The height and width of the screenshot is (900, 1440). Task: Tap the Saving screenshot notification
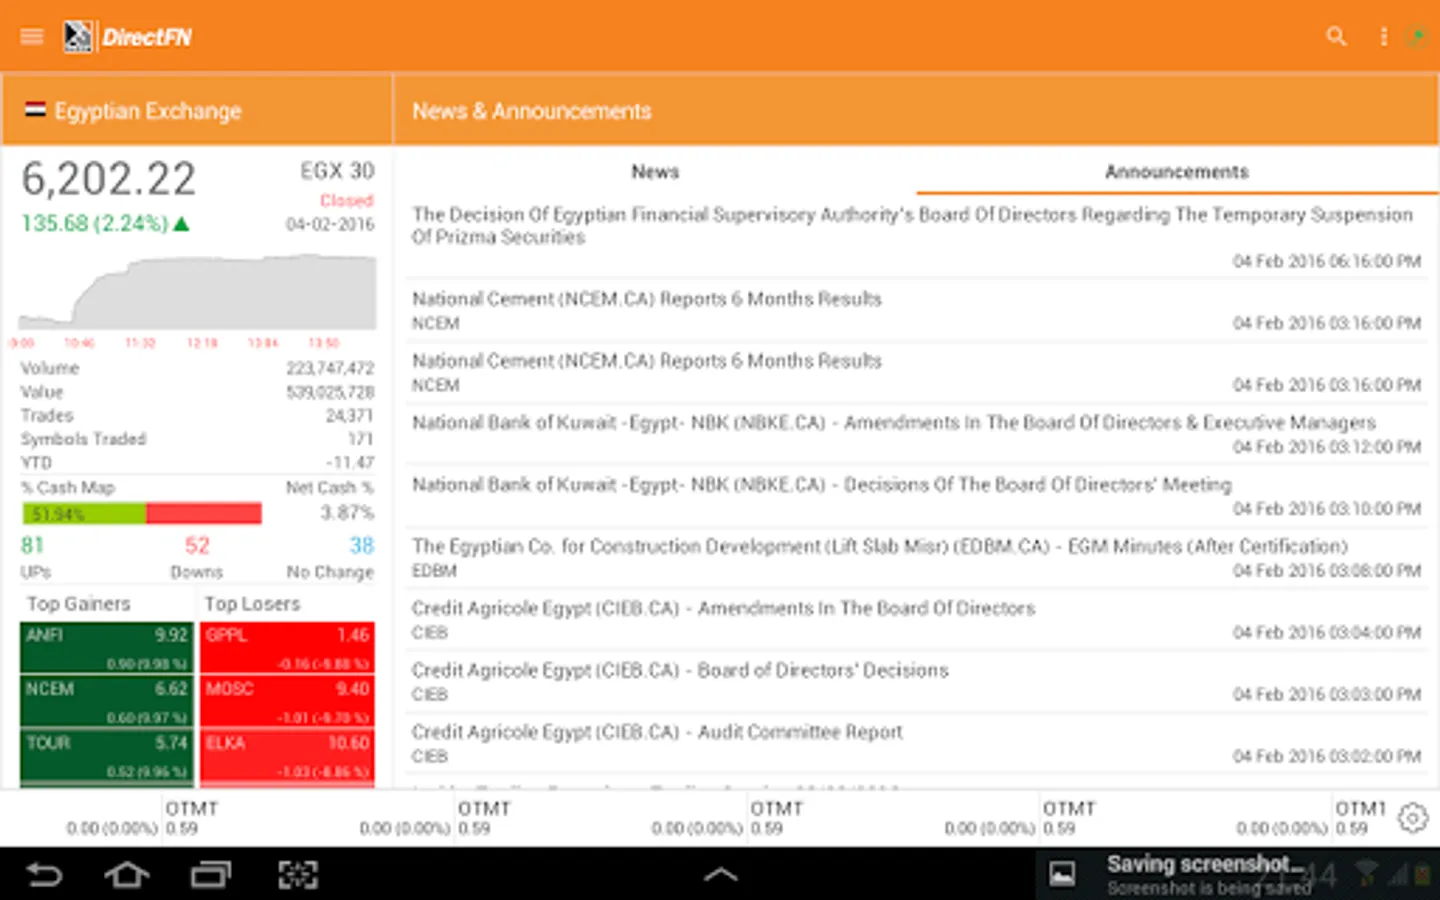(1238, 874)
